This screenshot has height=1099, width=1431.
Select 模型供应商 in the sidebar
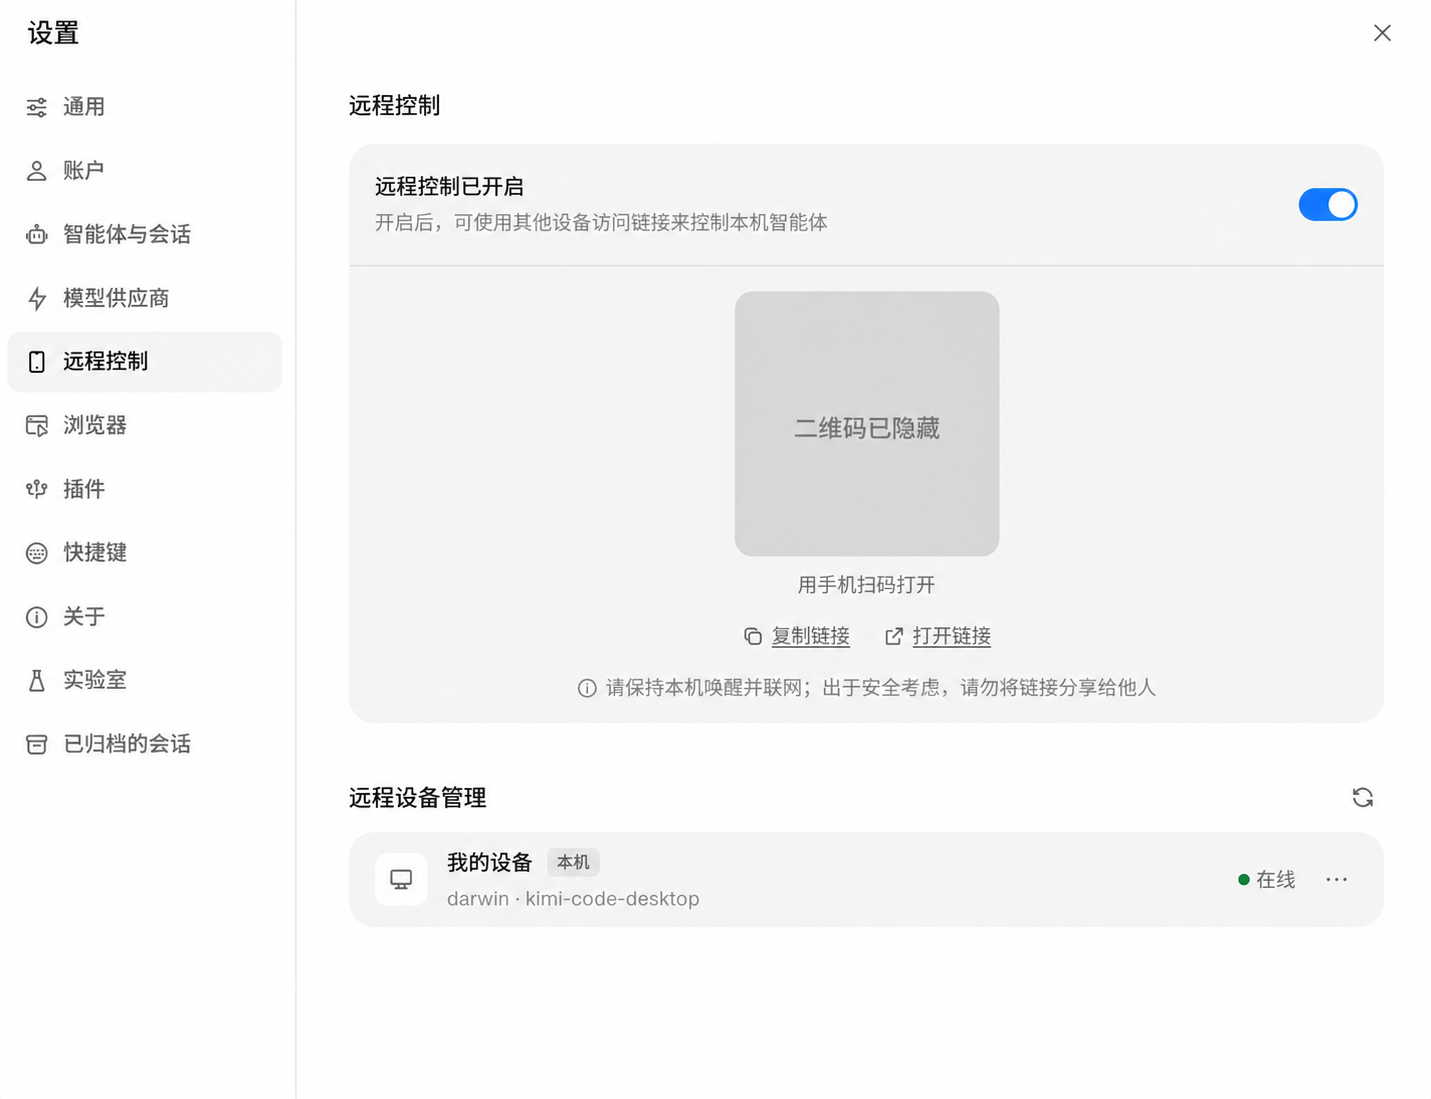(144, 298)
